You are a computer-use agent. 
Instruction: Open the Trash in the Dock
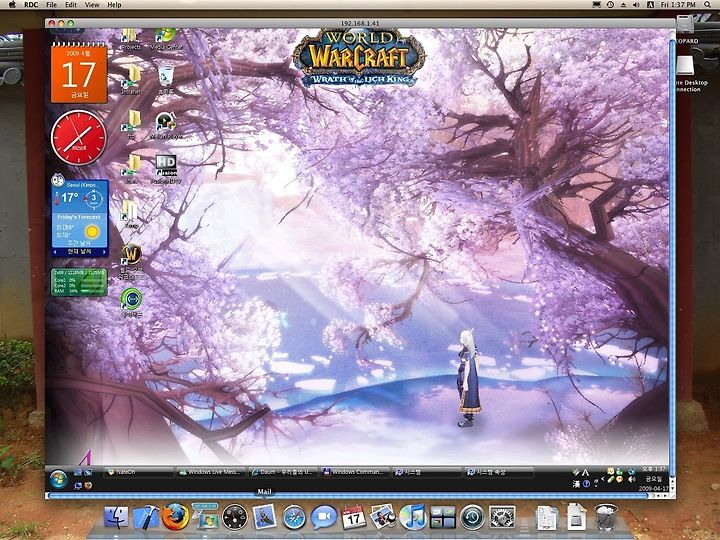[x=606, y=517]
